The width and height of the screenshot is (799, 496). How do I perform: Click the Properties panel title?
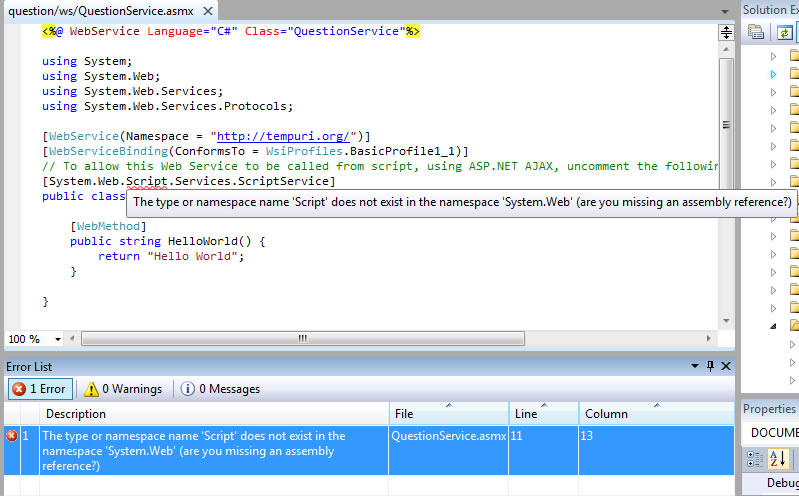pos(769,409)
